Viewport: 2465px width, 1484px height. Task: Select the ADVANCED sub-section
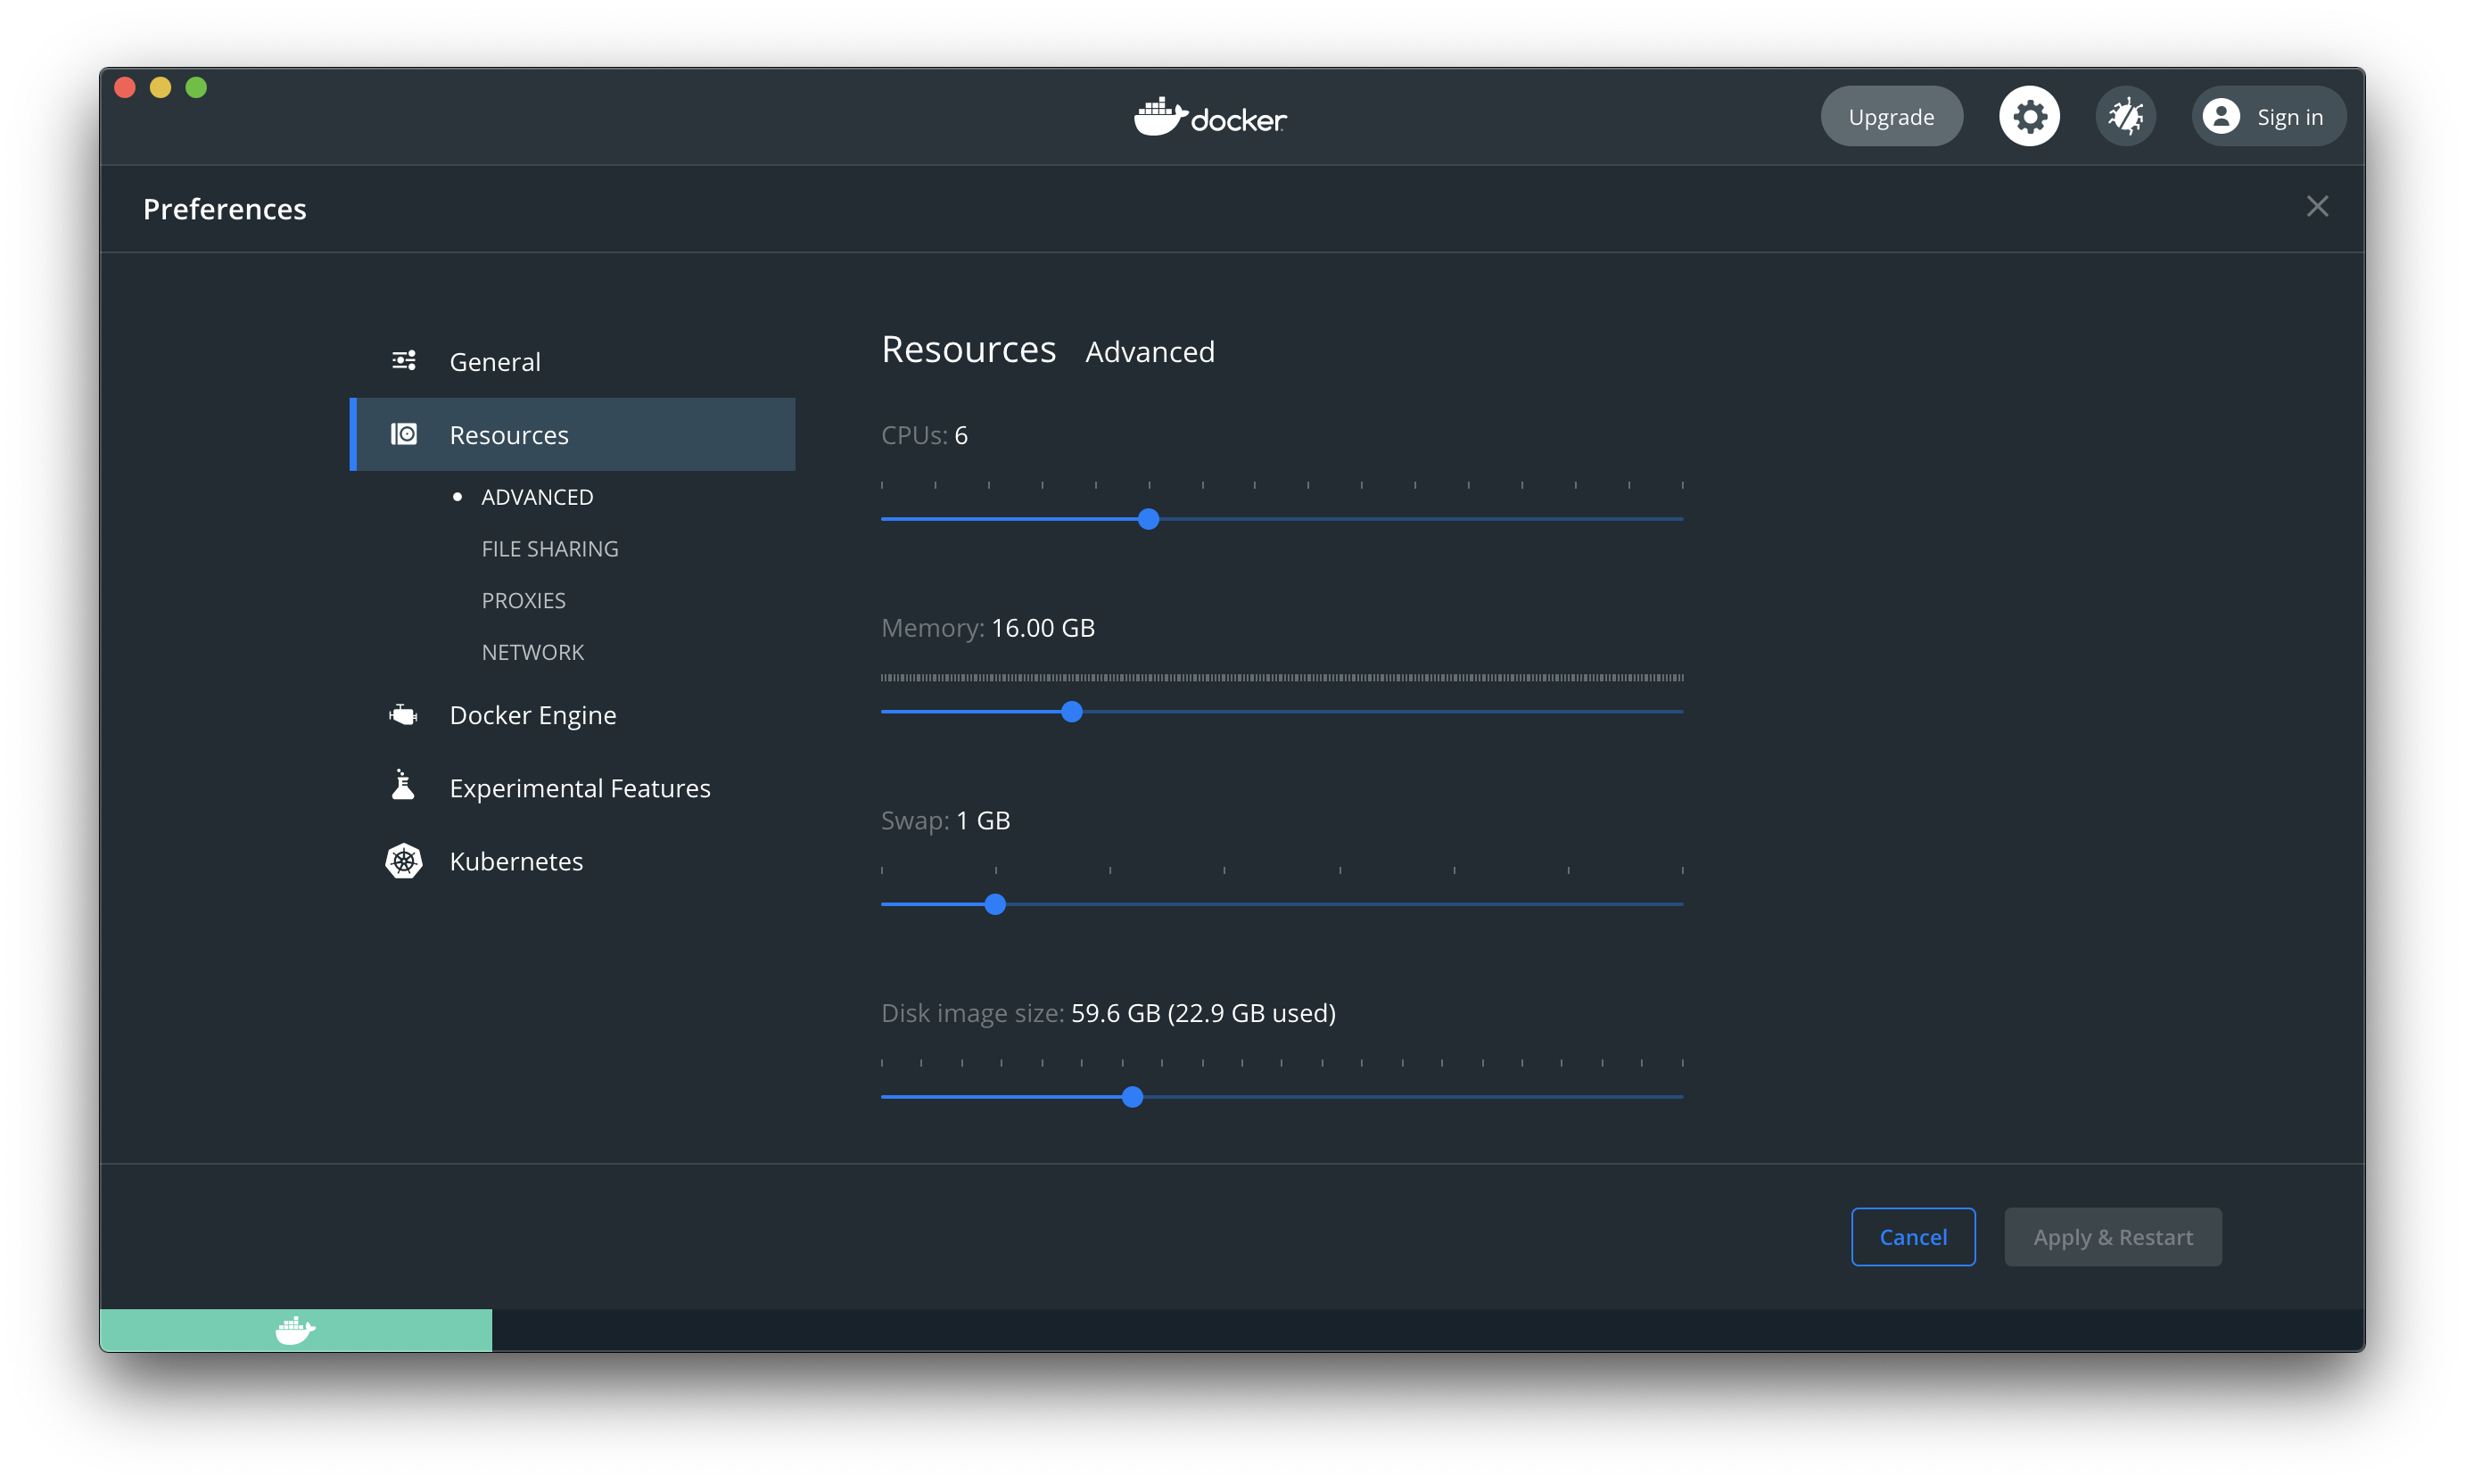(x=537, y=497)
